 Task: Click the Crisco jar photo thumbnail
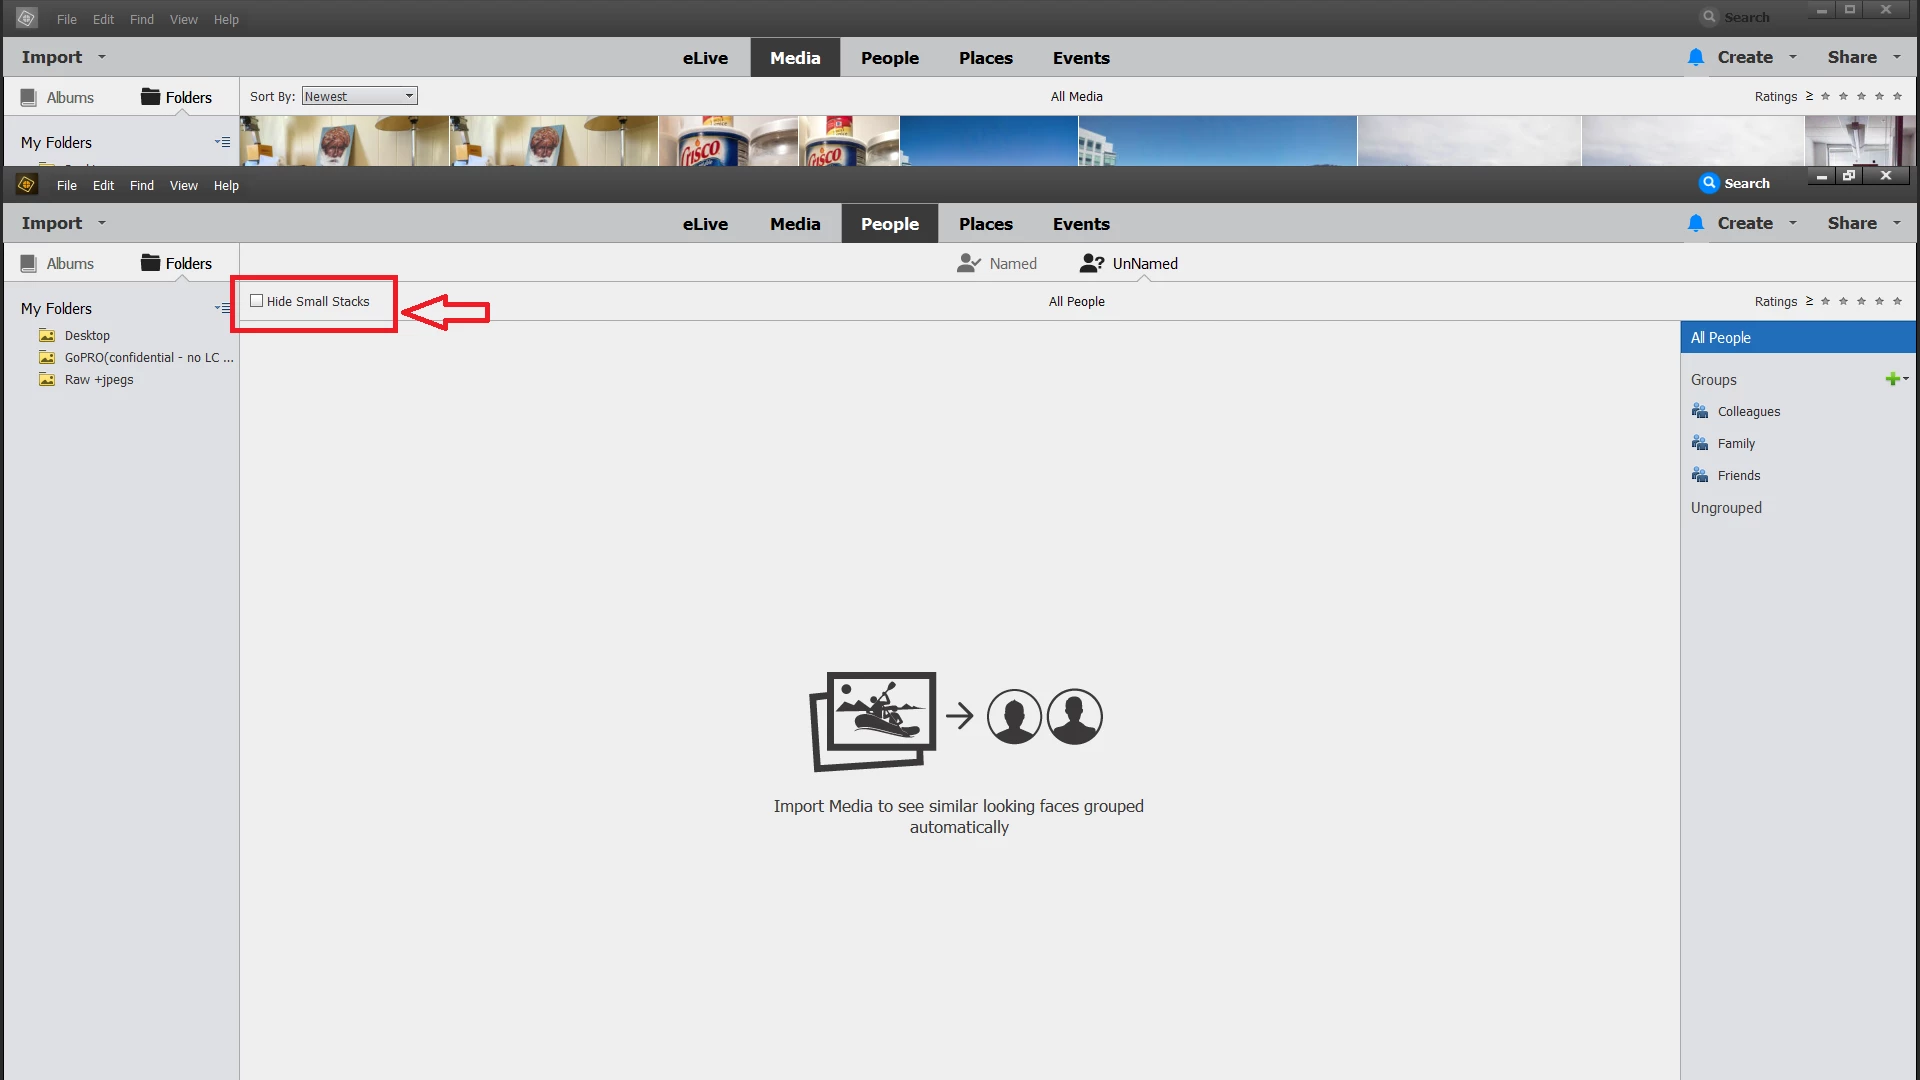click(x=728, y=141)
